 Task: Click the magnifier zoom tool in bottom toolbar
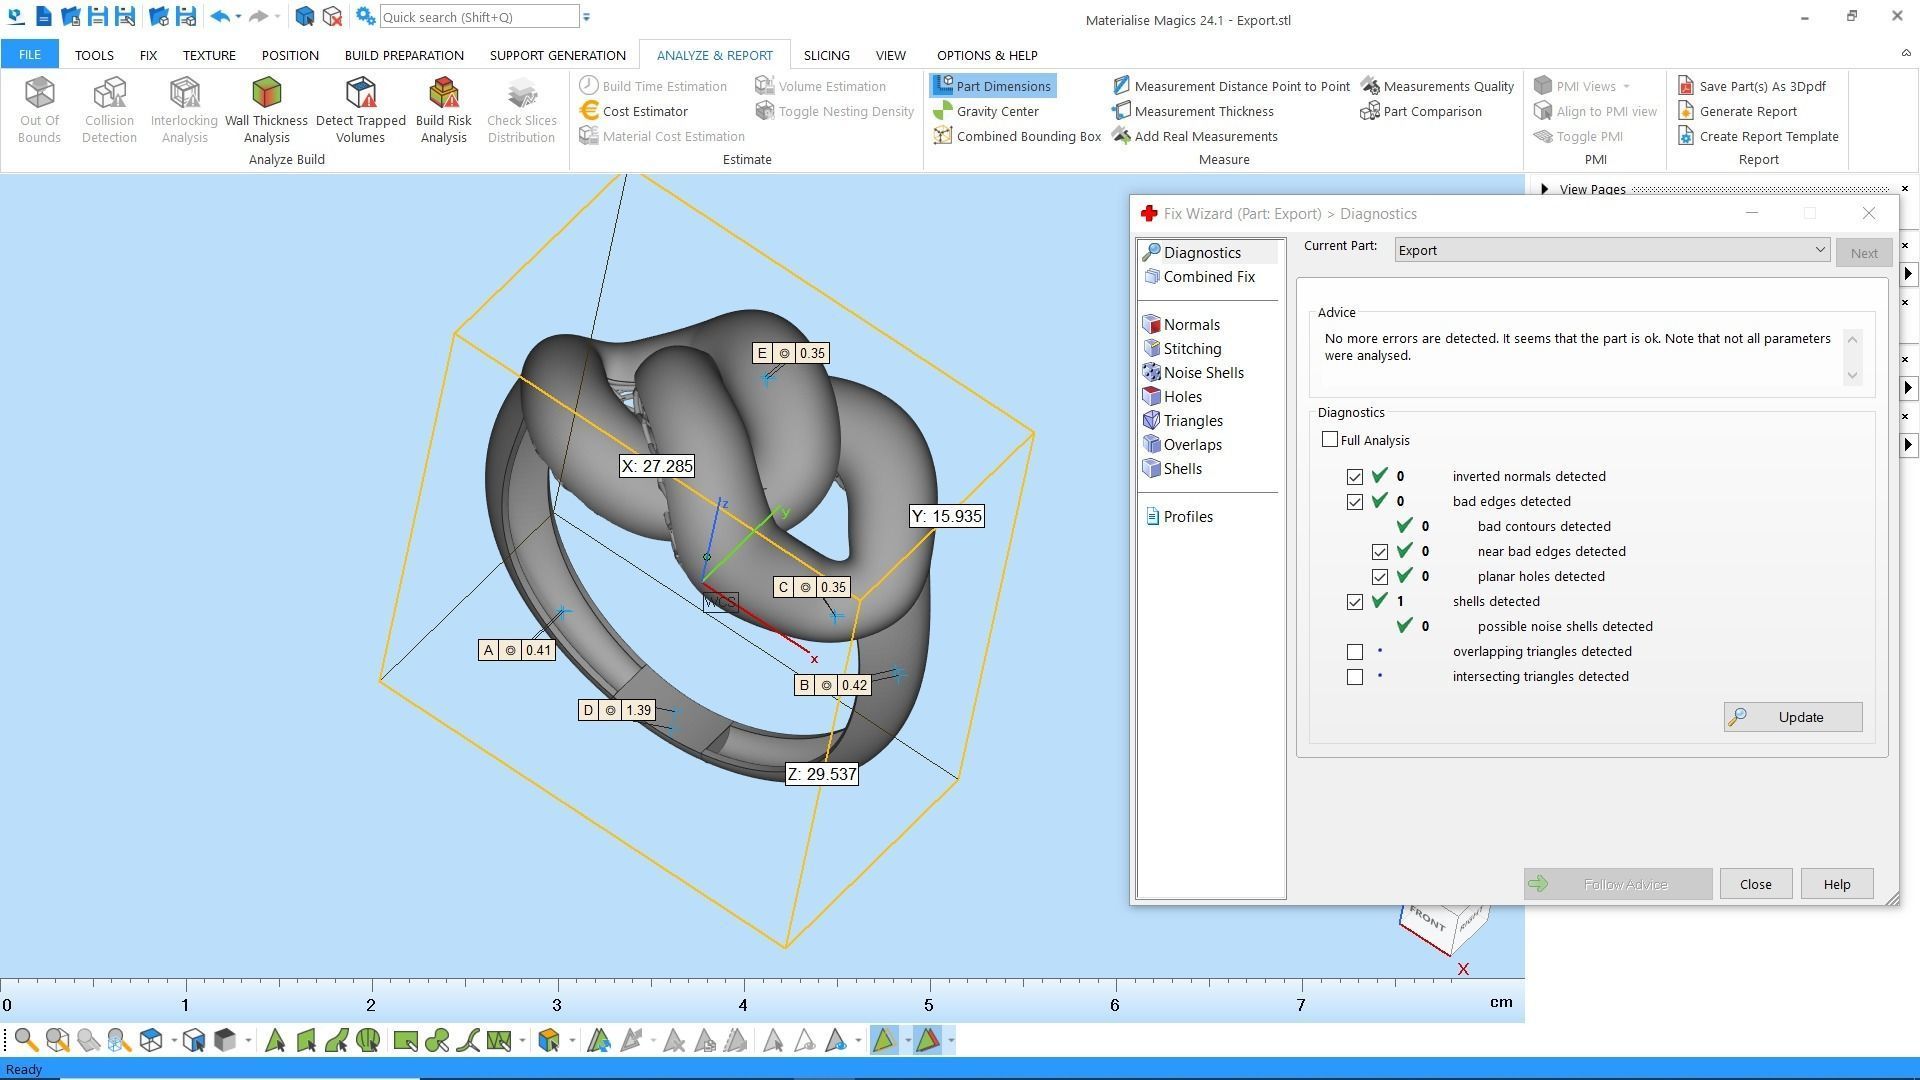tap(26, 1041)
